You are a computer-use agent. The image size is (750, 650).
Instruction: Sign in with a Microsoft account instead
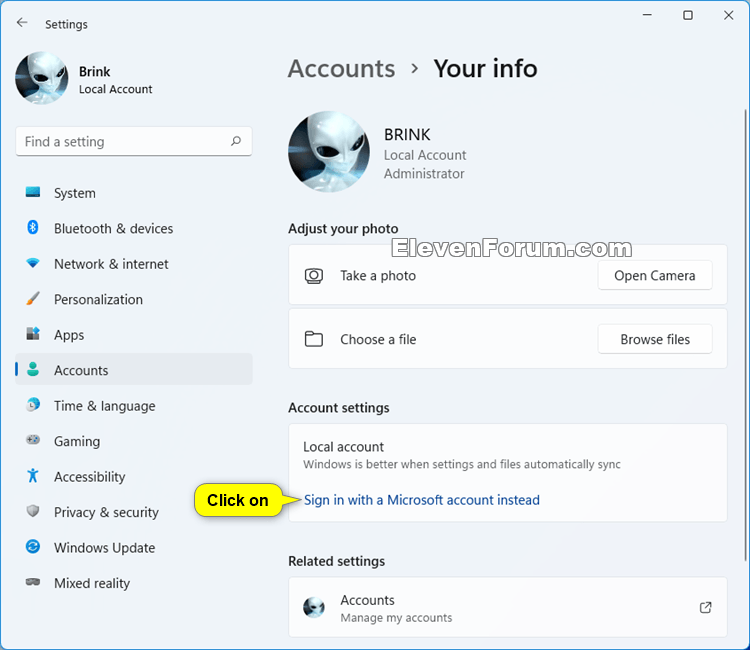422,500
